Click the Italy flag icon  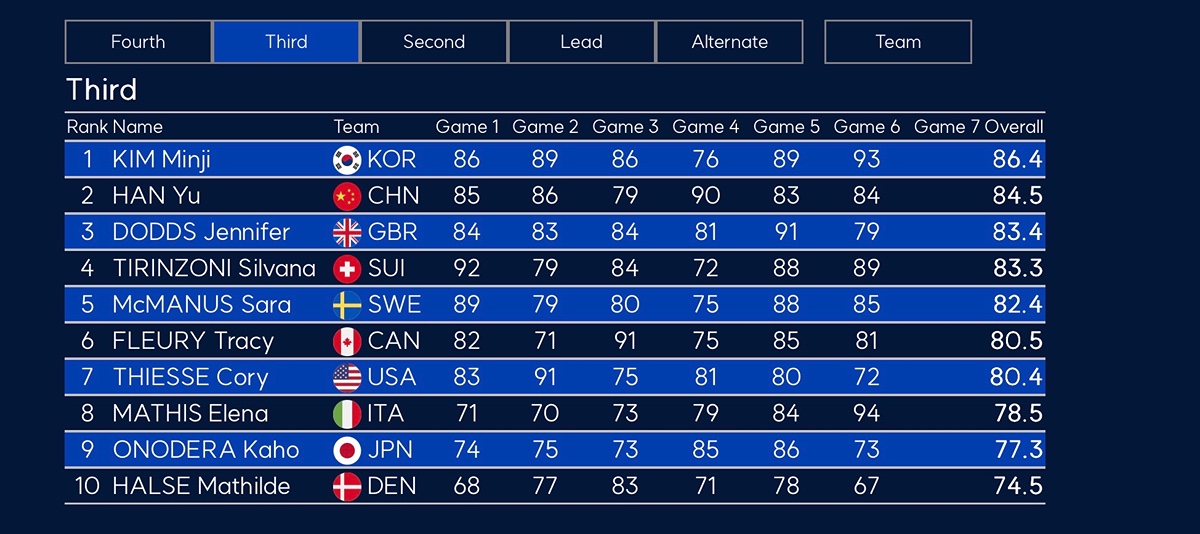click(x=347, y=414)
